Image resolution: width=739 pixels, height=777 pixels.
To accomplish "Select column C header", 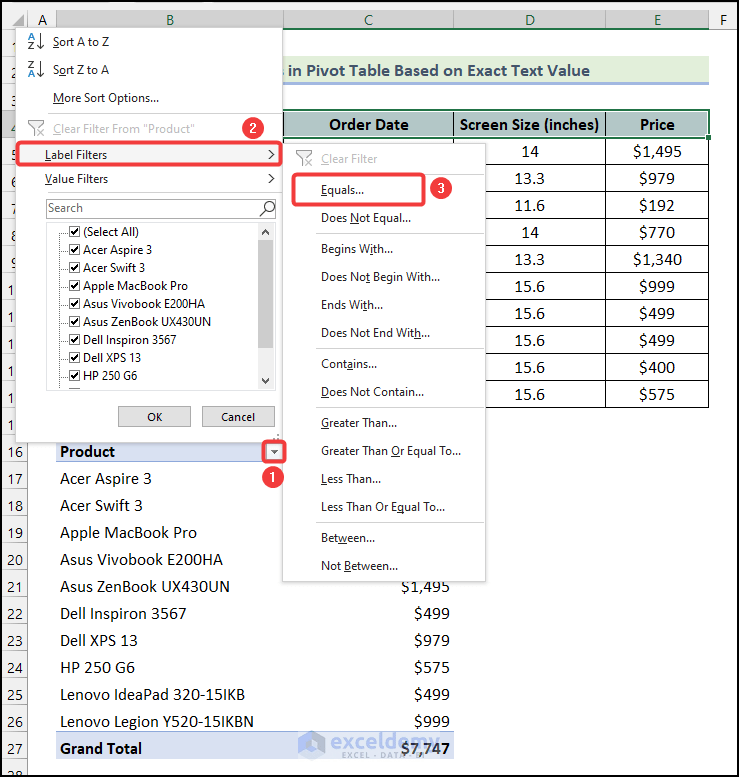I will (x=368, y=20).
